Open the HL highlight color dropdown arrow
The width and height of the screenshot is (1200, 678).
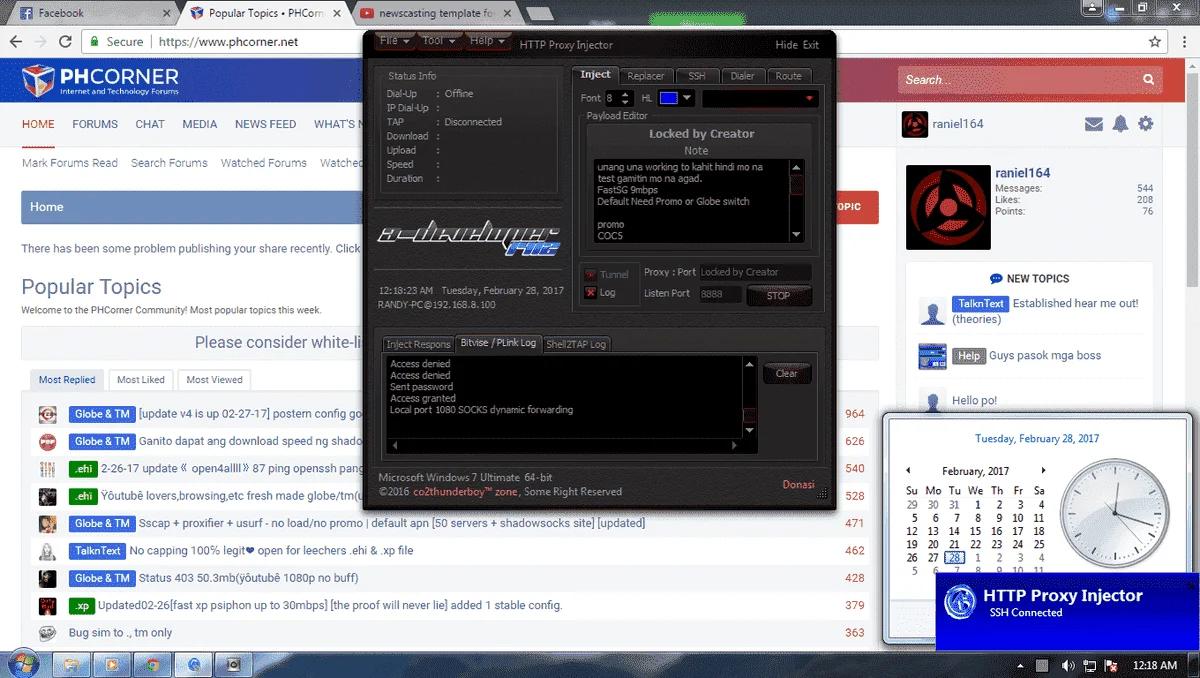click(x=687, y=98)
